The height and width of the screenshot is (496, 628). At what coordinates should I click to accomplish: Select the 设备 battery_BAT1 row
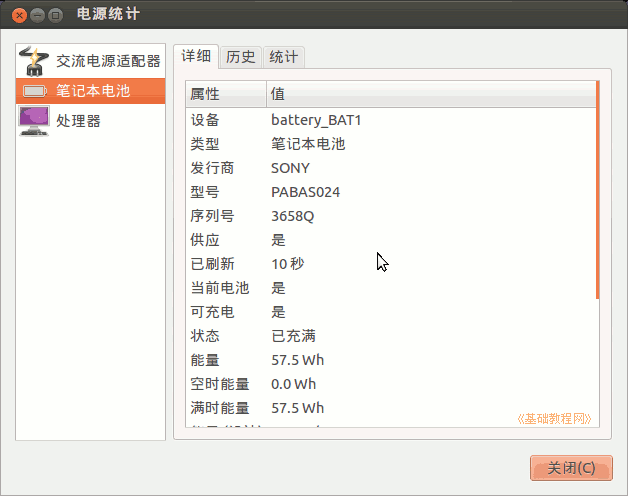point(390,120)
